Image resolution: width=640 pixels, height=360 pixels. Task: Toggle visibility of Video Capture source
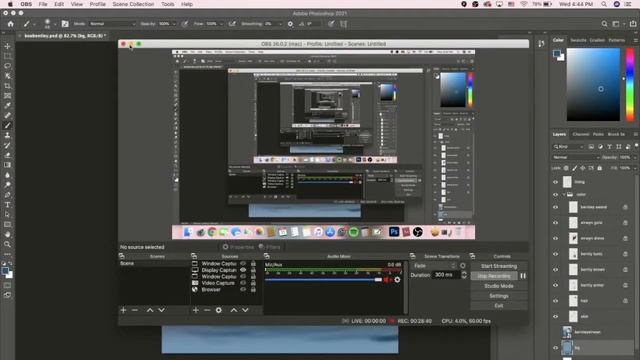point(243,283)
